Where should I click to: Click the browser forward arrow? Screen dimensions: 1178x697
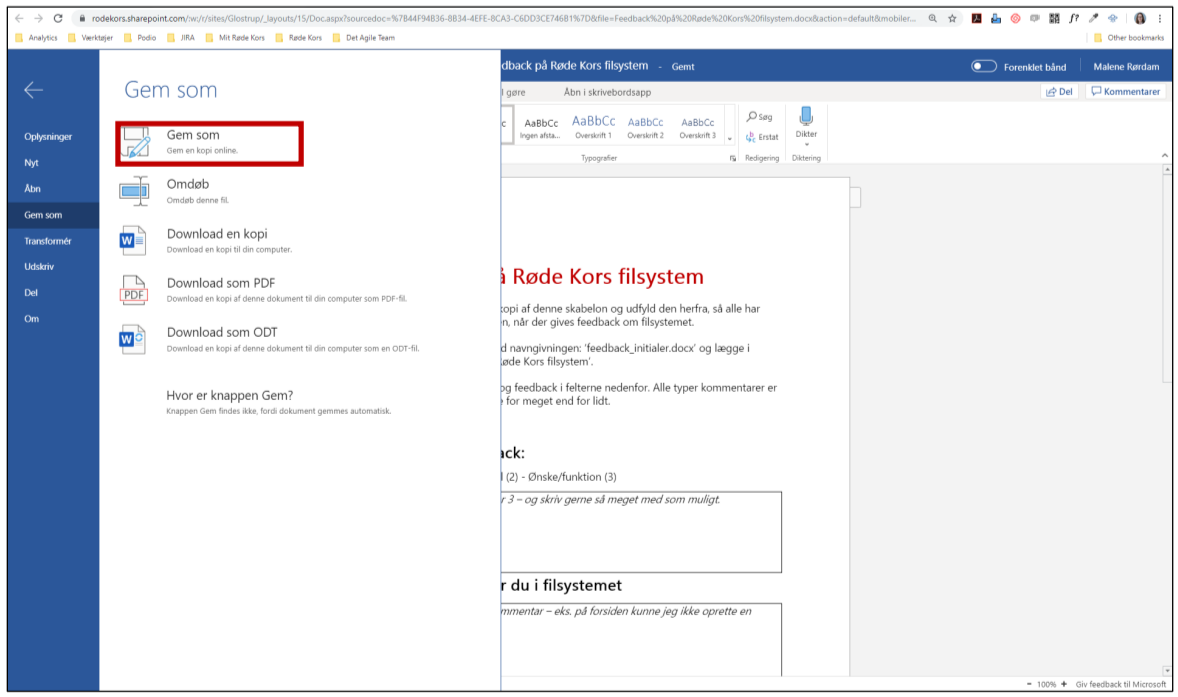38,18
